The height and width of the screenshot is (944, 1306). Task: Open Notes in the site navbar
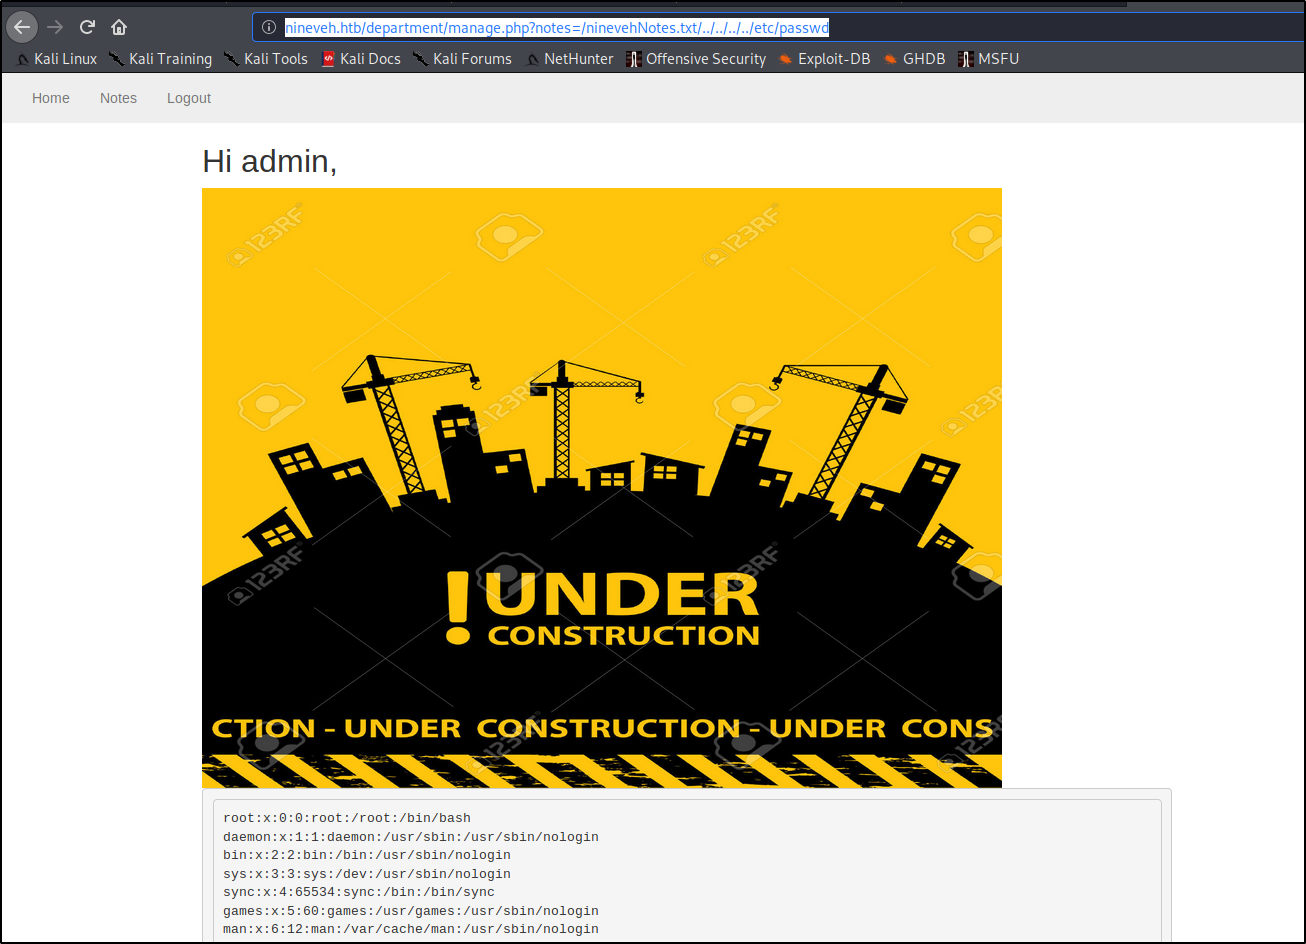tap(118, 98)
